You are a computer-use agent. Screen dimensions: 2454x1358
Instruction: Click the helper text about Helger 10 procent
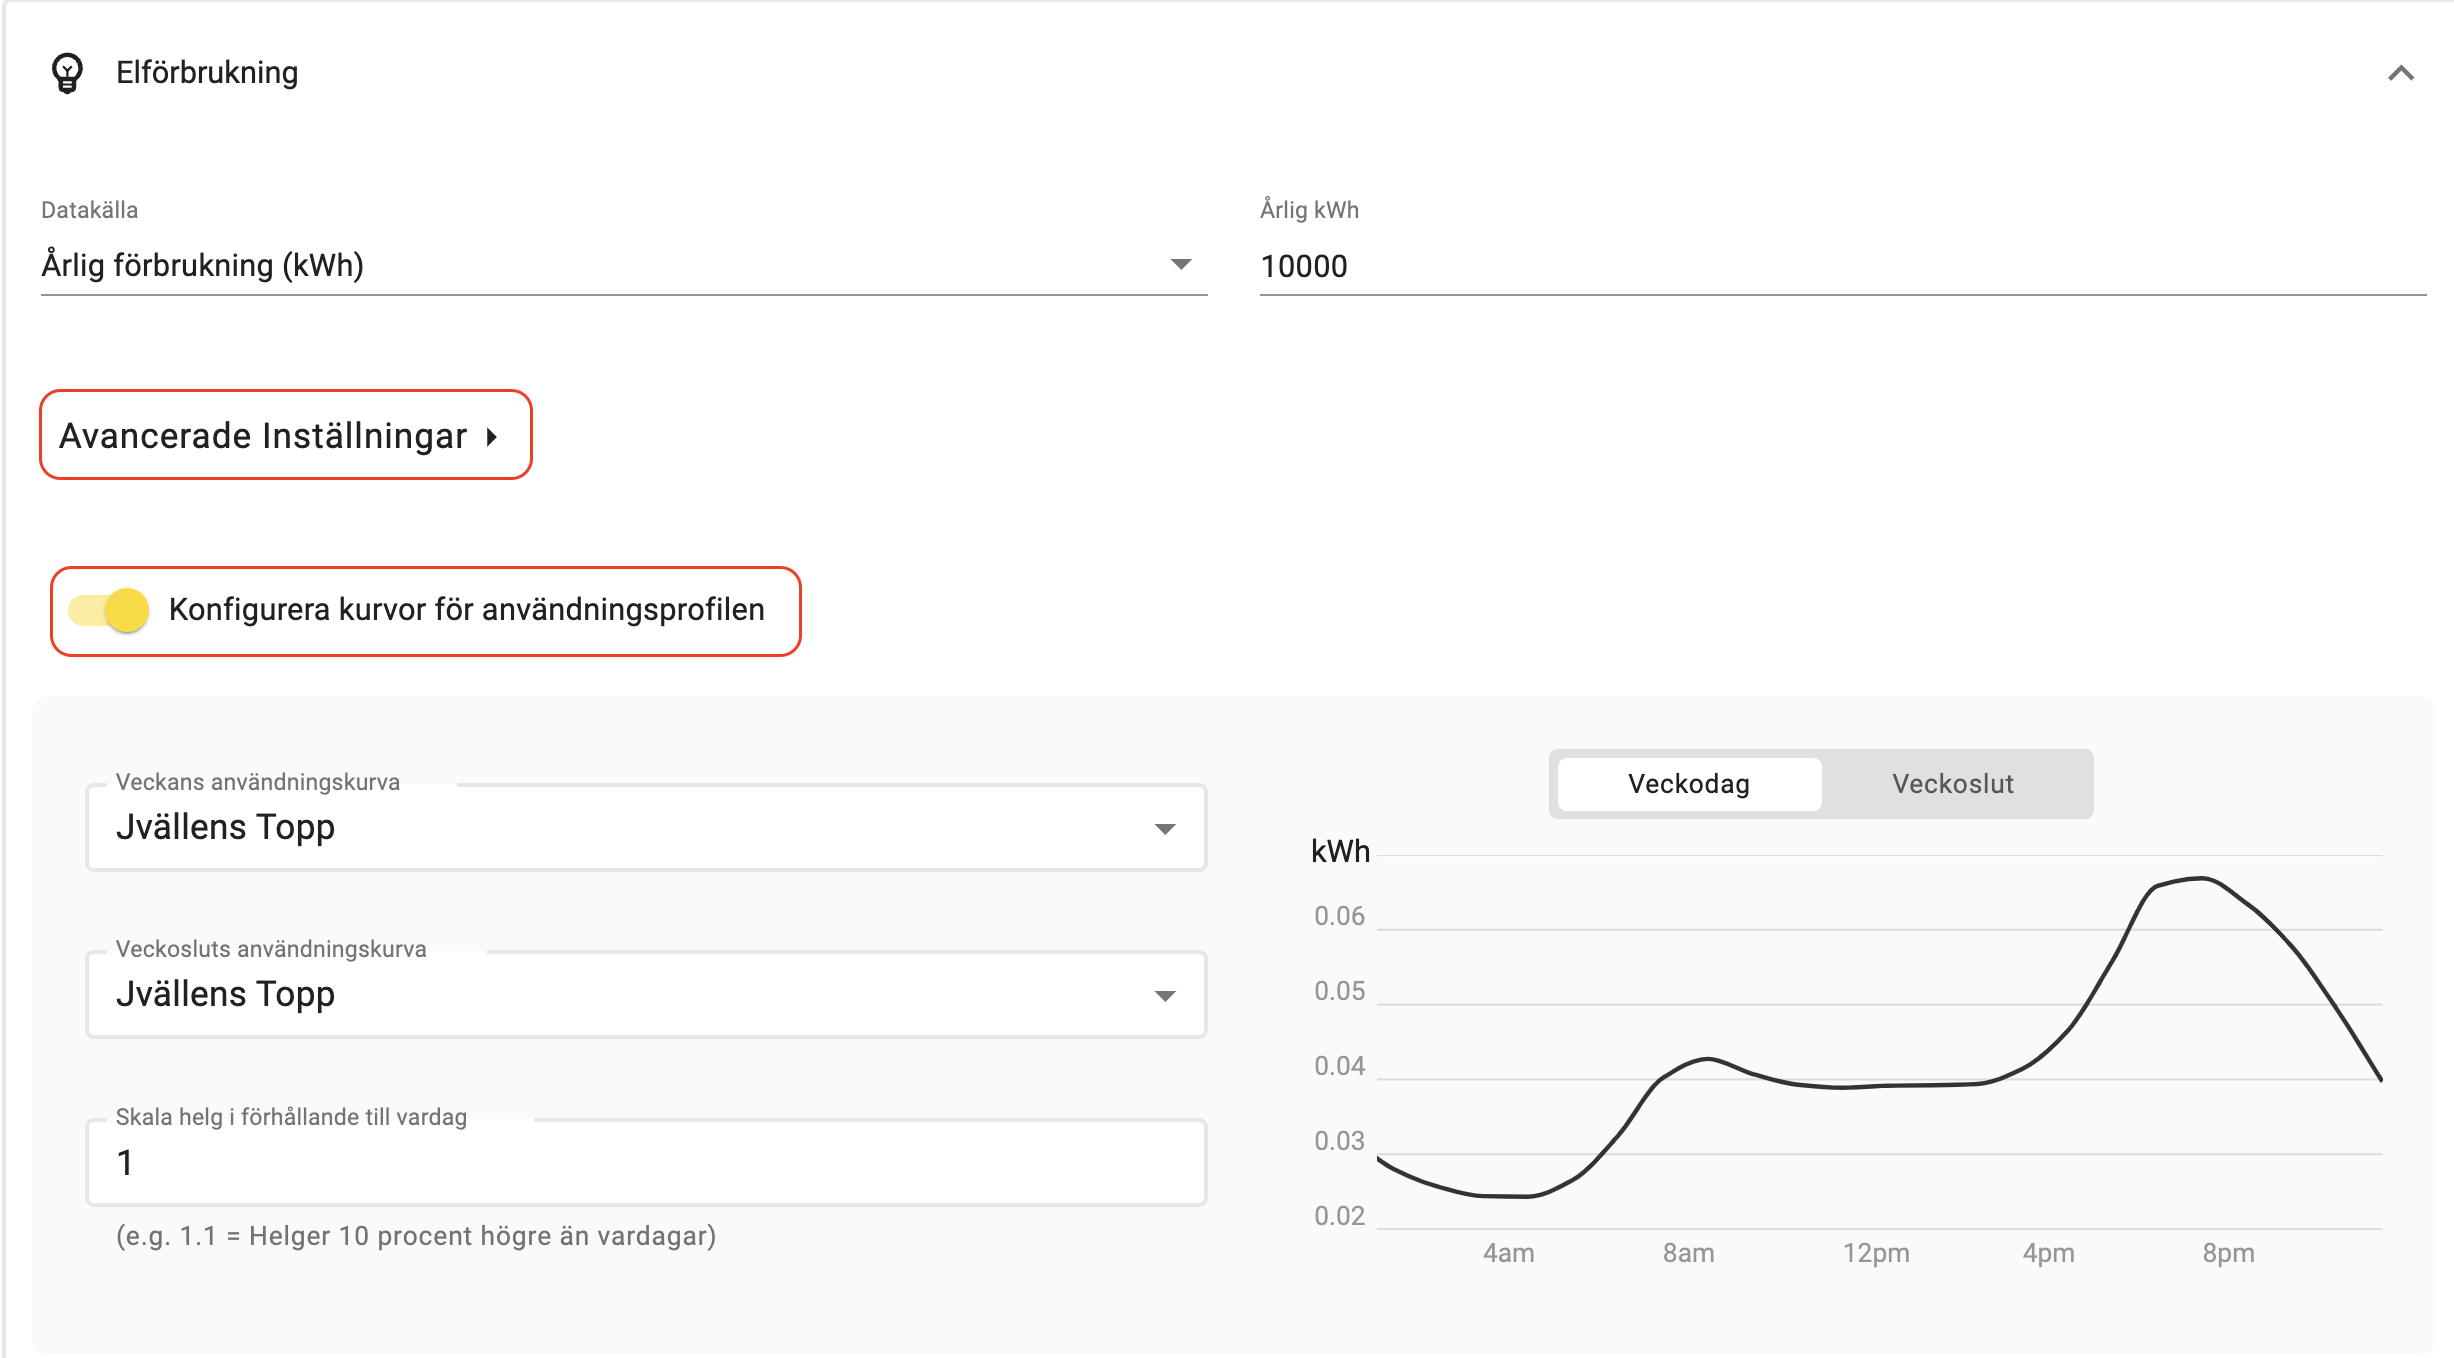click(416, 1237)
